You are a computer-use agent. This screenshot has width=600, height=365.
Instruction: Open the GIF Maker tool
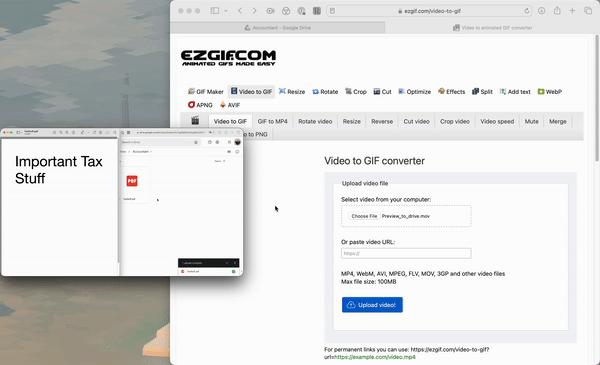[x=206, y=92]
